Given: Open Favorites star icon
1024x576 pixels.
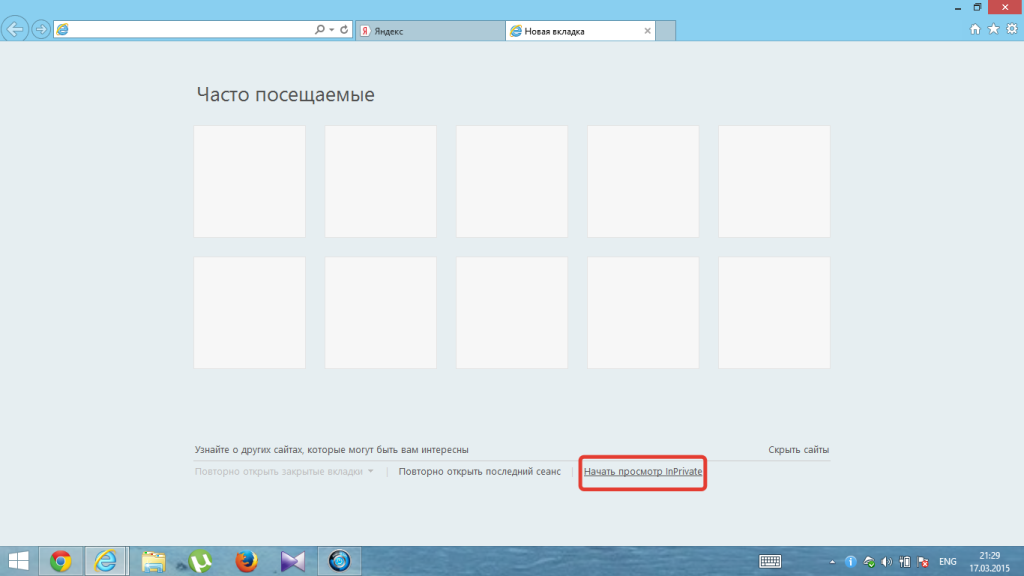Looking at the screenshot, I should pos(993,30).
